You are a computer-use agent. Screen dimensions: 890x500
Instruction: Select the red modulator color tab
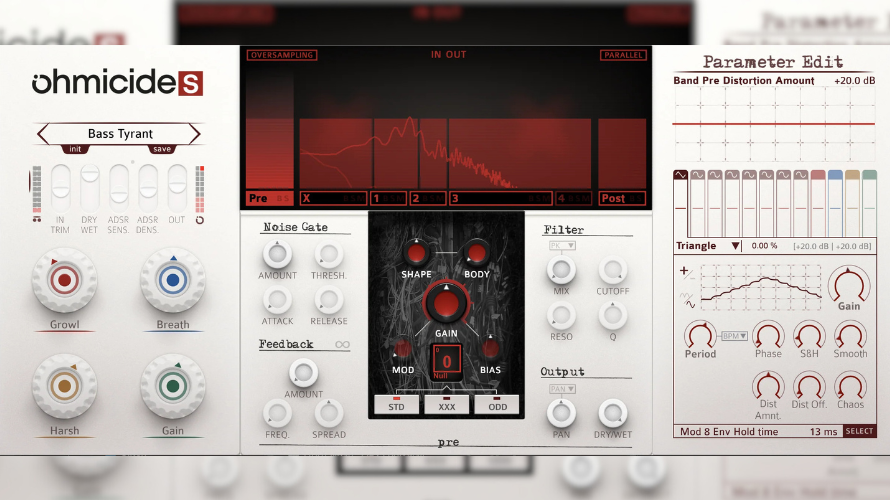pos(818,175)
